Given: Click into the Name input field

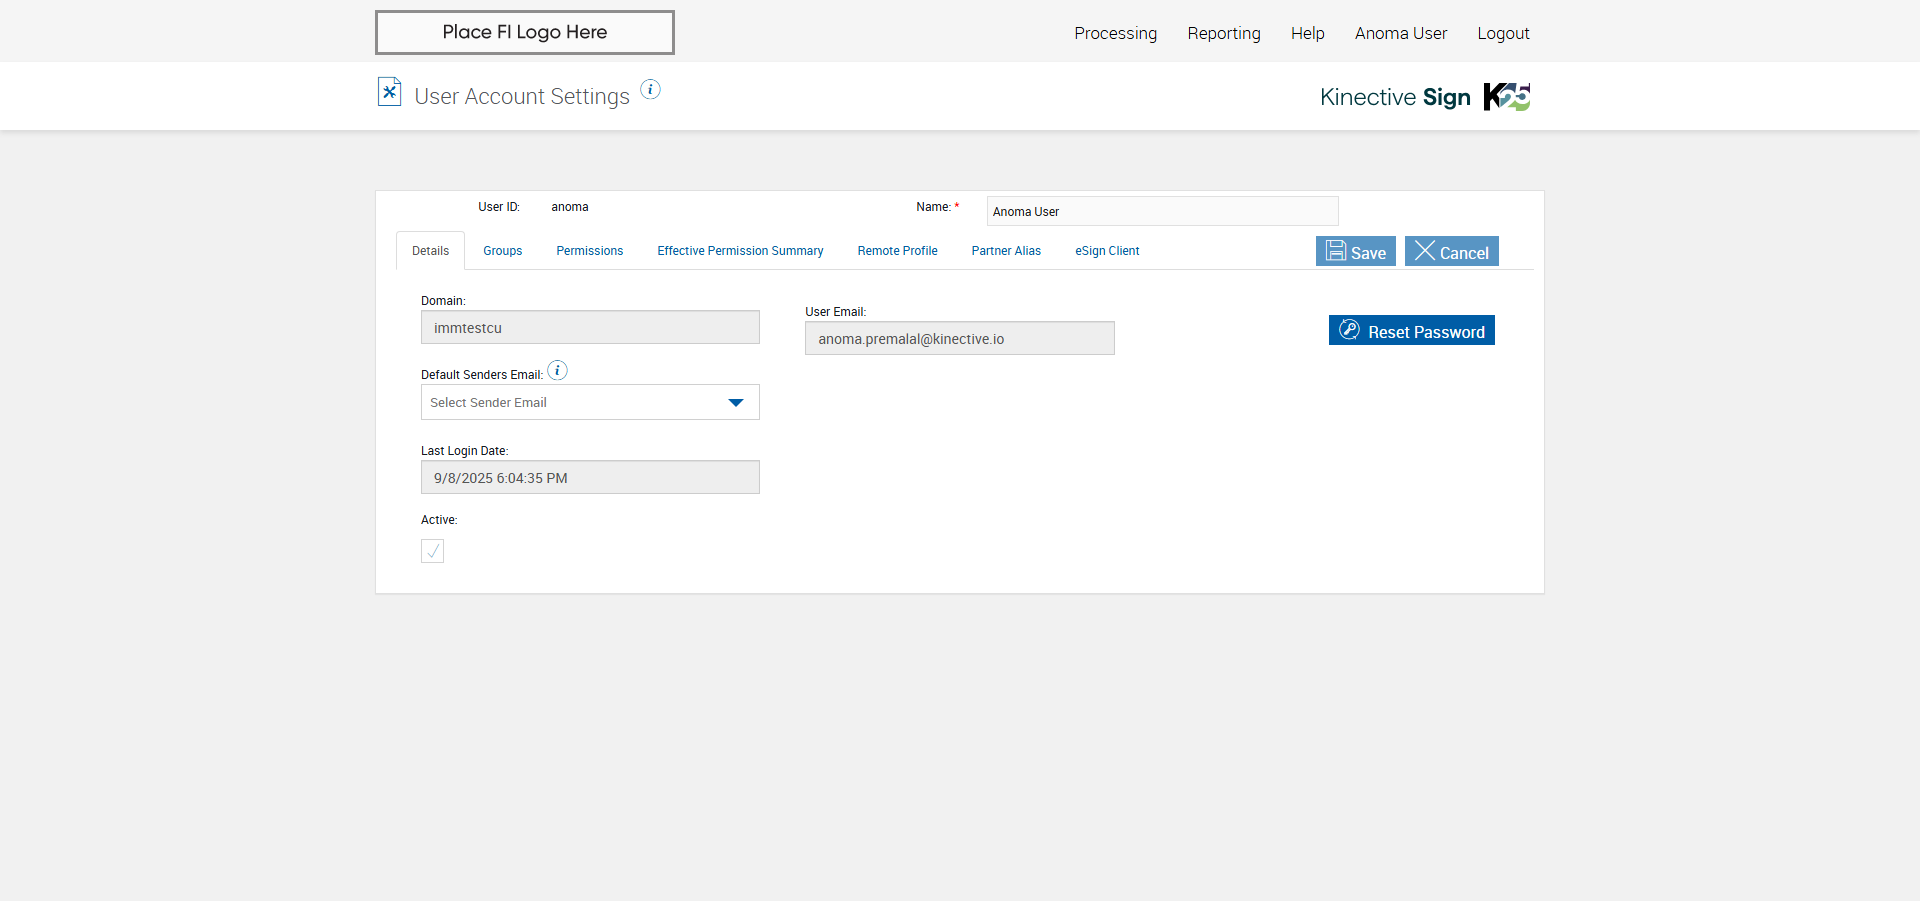Looking at the screenshot, I should tap(1162, 212).
